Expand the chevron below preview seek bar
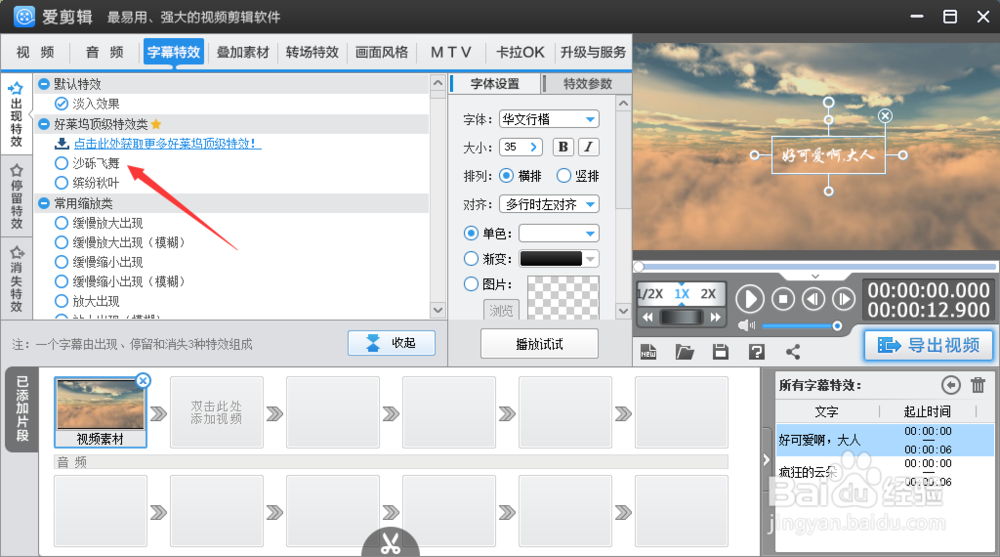 (x=815, y=276)
